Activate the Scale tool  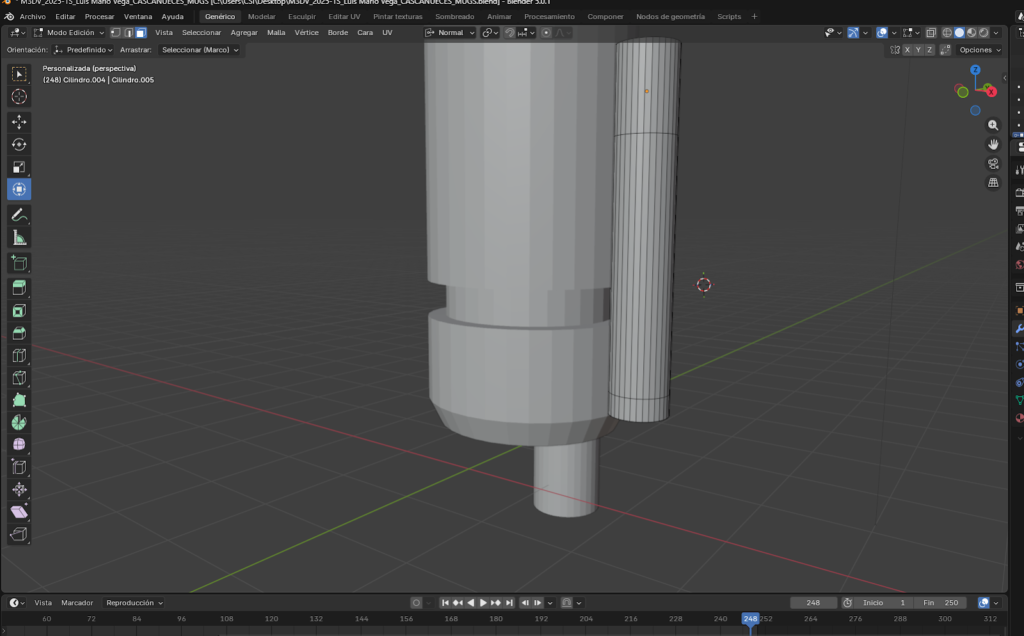tap(19, 167)
